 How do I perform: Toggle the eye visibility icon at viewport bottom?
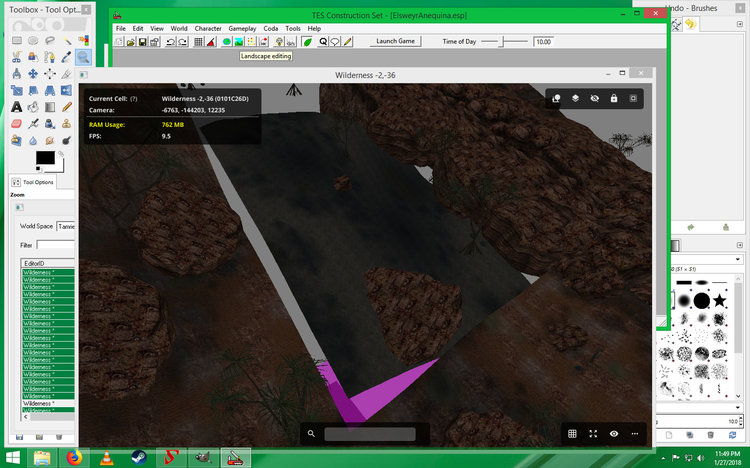pos(614,434)
